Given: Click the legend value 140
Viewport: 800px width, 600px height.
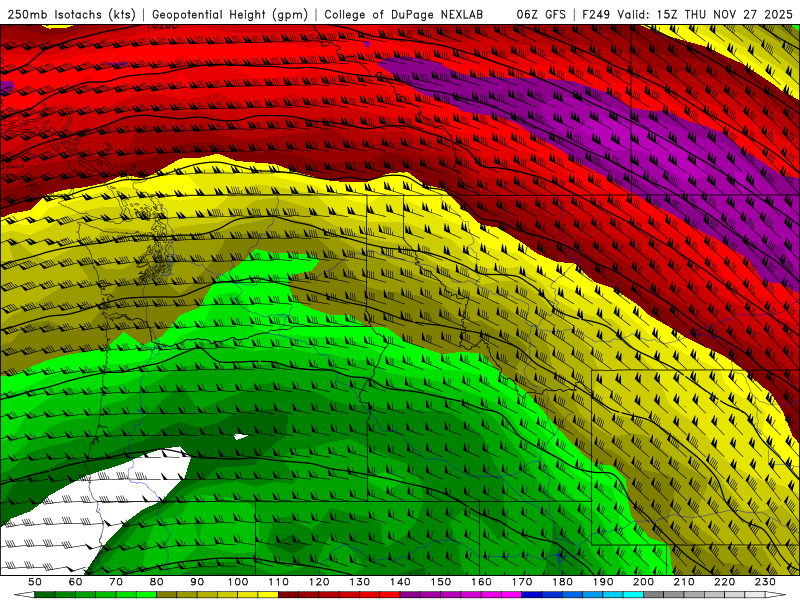Looking at the screenshot, I should (400, 582).
